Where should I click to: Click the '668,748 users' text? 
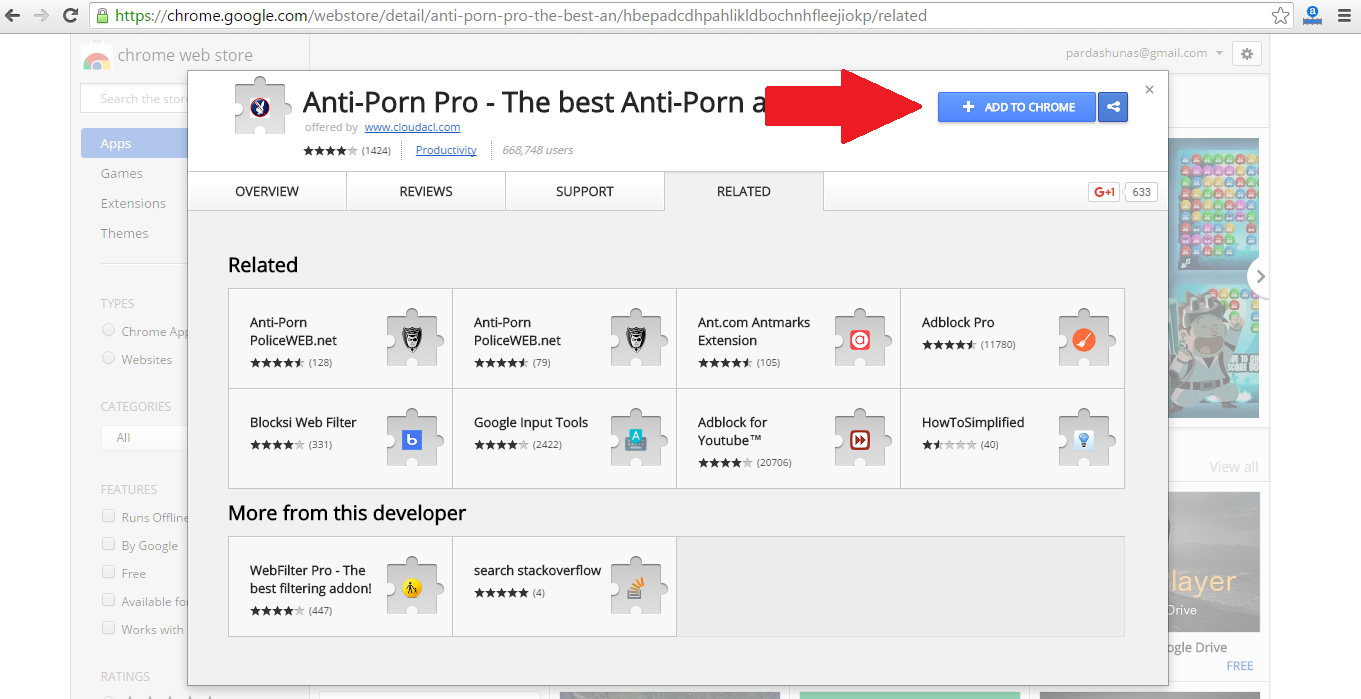[x=538, y=150]
